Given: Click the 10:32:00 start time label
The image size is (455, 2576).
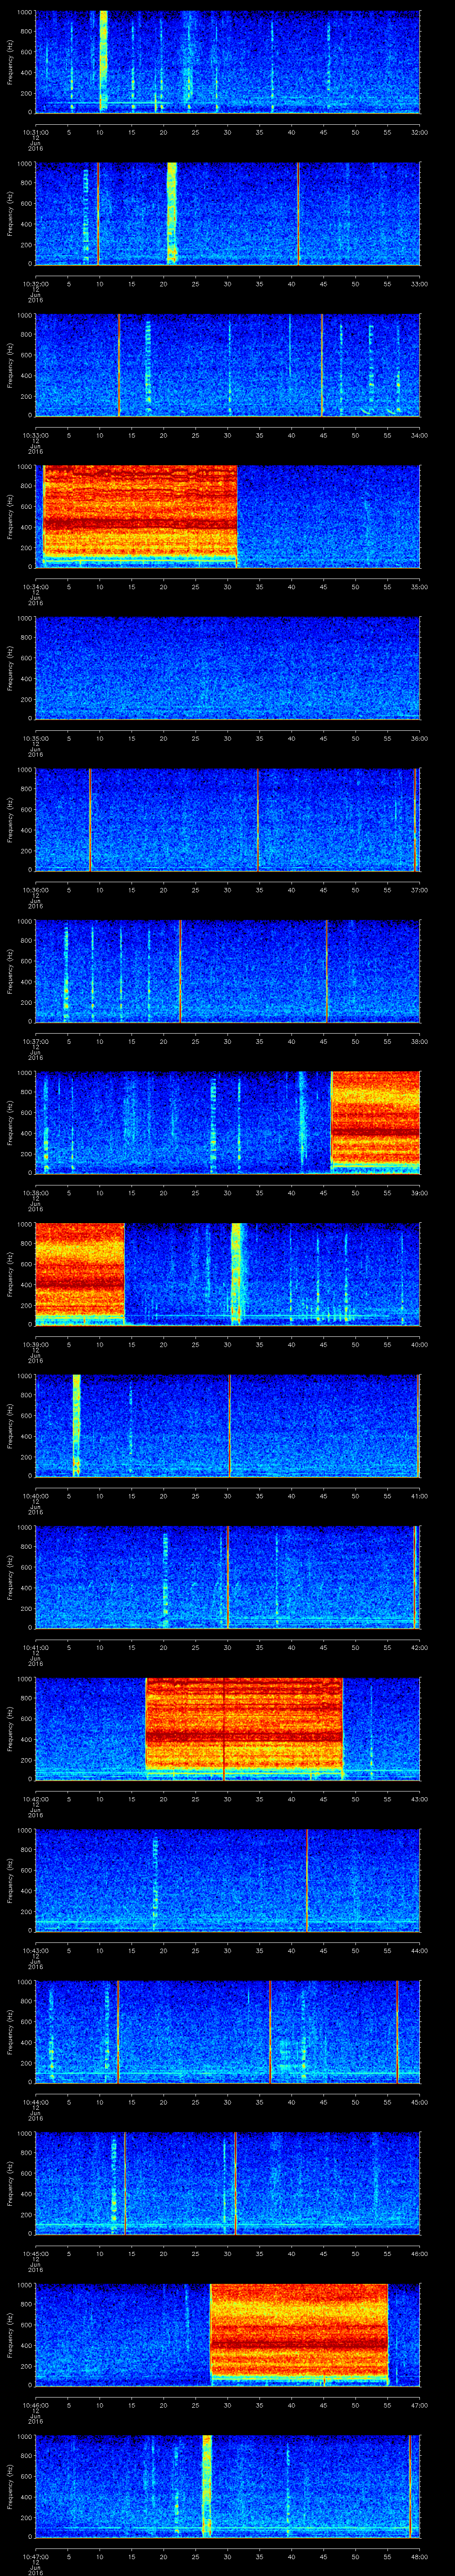Looking at the screenshot, I should [36, 284].
